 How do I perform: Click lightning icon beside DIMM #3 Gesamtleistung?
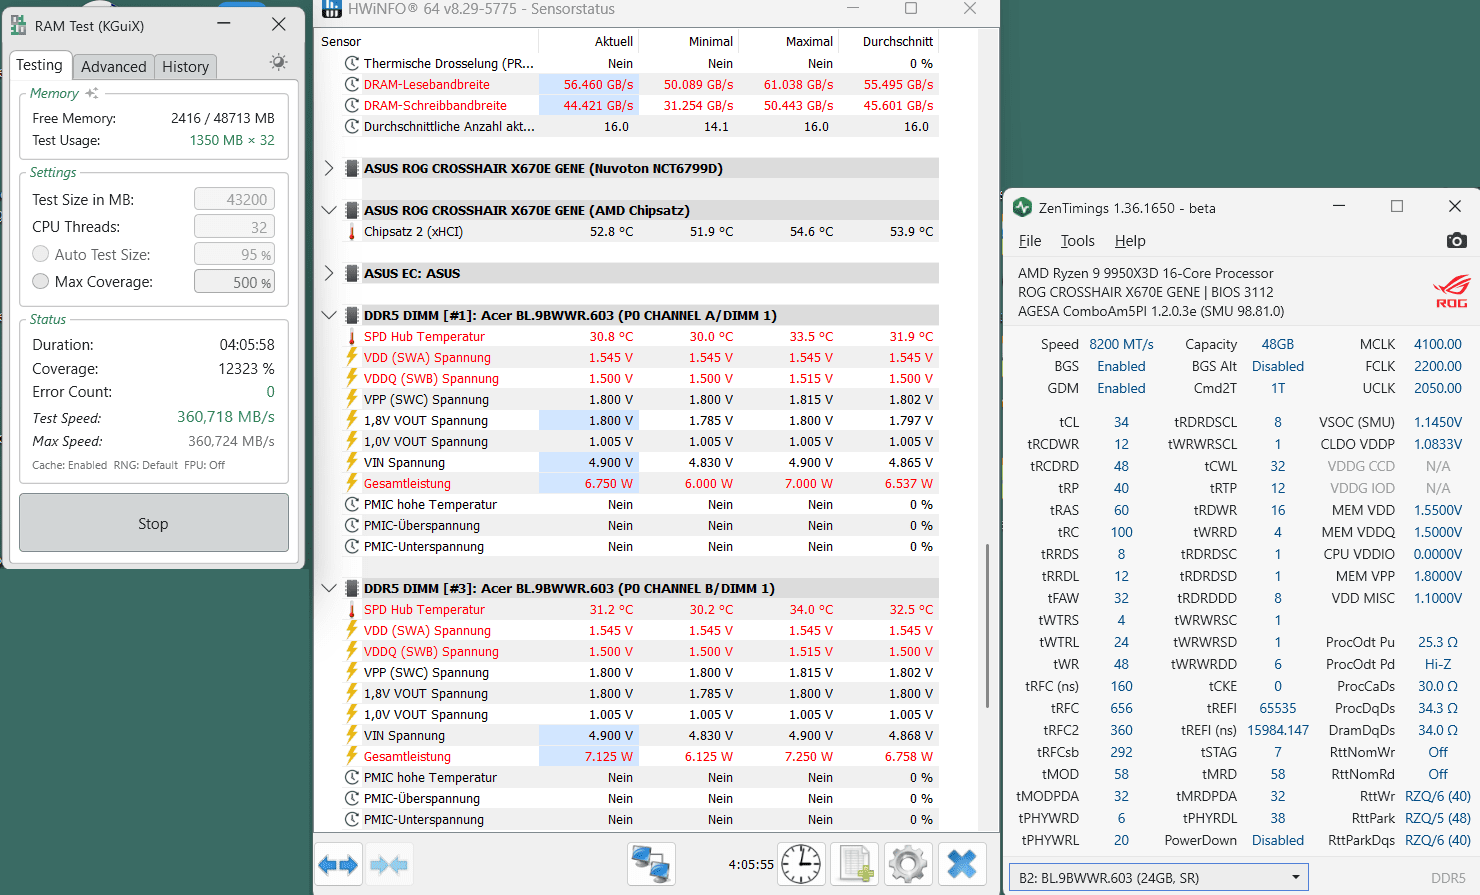(x=352, y=756)
